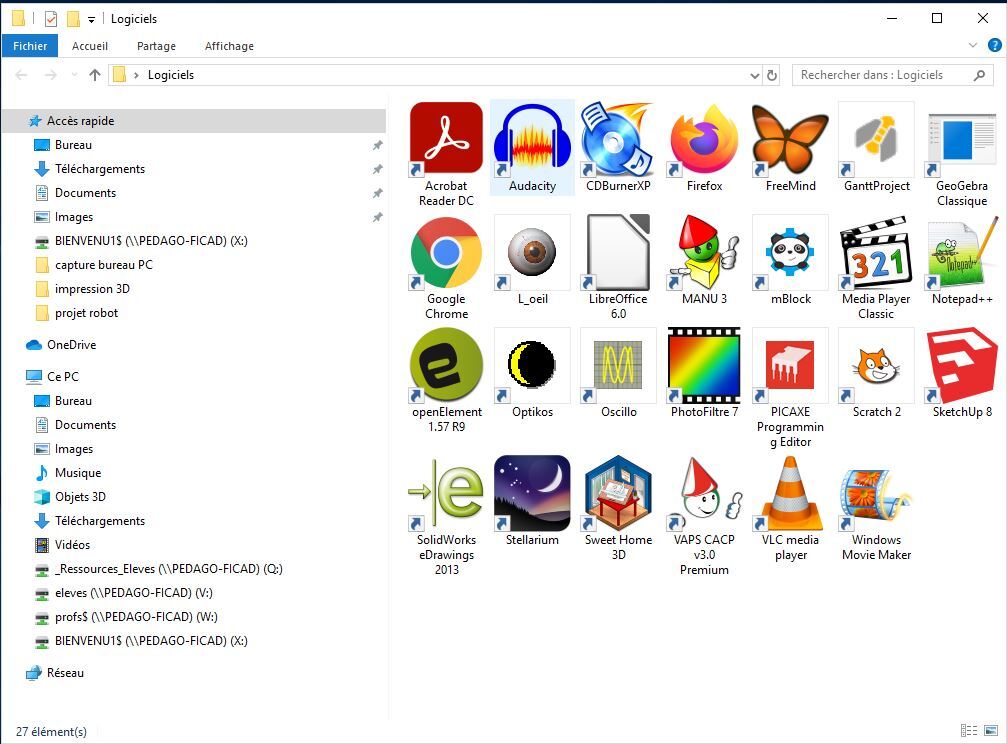Select the Notepad++ shortcut
Screen dimensions: 1007x744
click(961, 252)
